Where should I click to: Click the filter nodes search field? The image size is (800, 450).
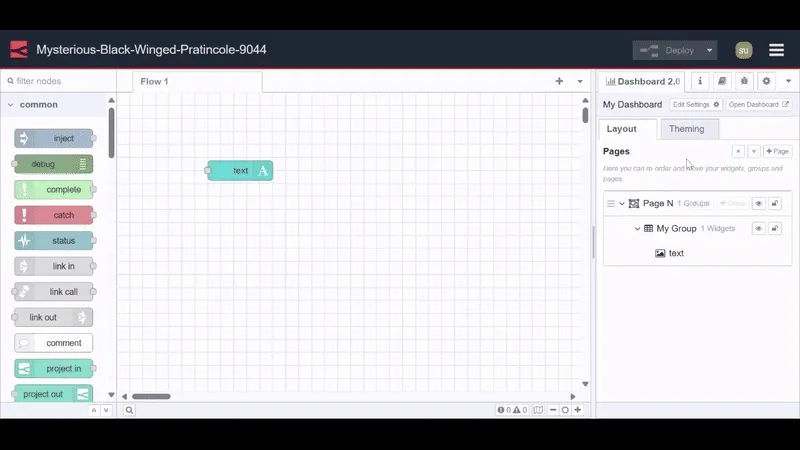[x=59, y=81]
